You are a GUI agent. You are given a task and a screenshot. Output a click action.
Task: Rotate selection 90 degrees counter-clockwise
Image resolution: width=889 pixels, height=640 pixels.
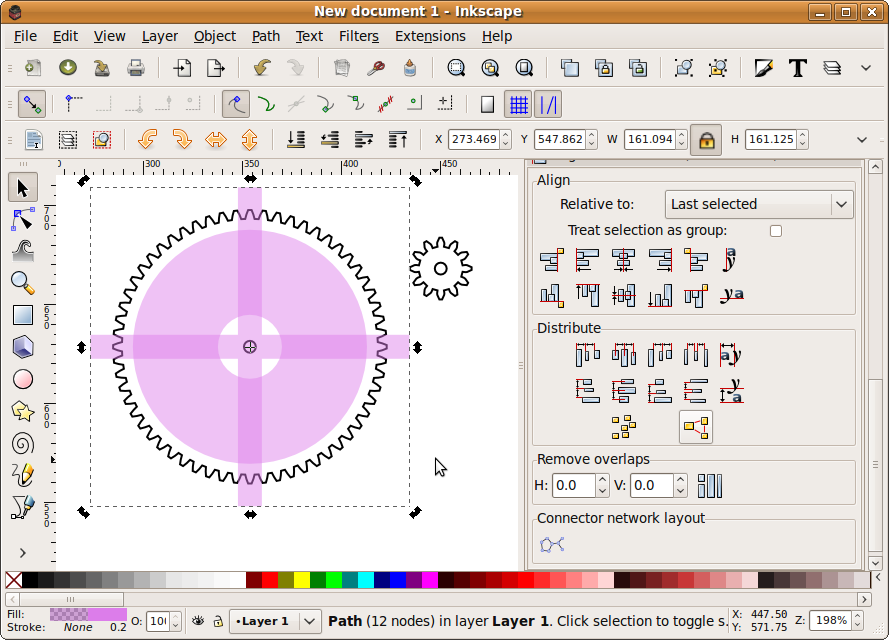pyautogui.click(x=147, y=139)
